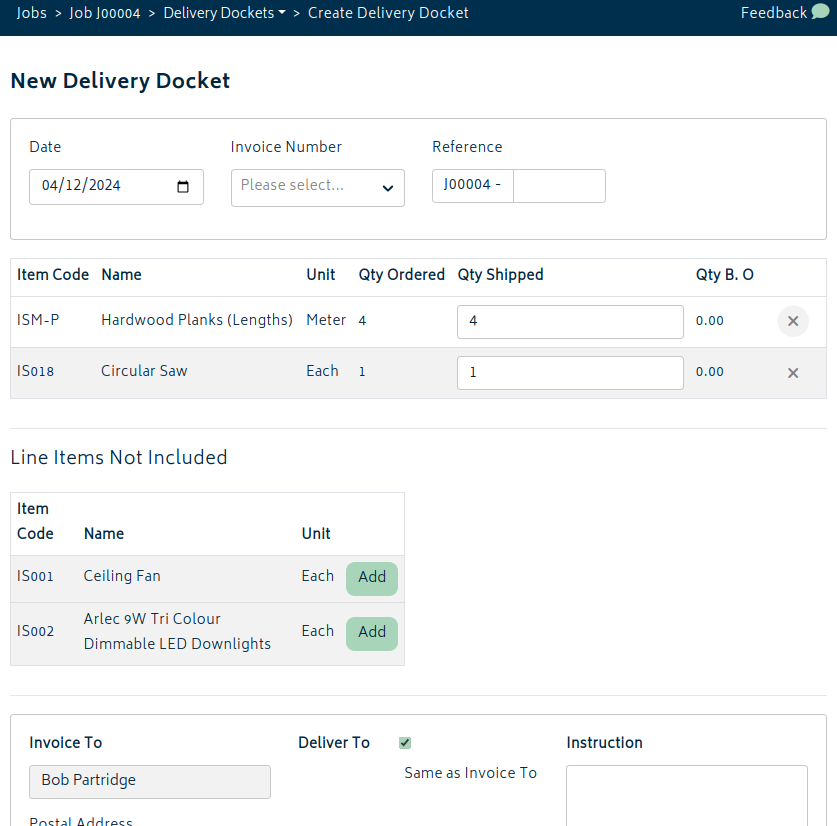This screenshot has height=826, width=837.
Task: Click the Reference suffix input field
Action: tap(559, 186)
